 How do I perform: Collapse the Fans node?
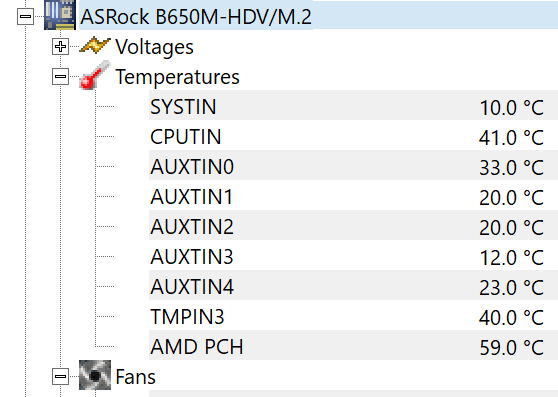[60, 376]
